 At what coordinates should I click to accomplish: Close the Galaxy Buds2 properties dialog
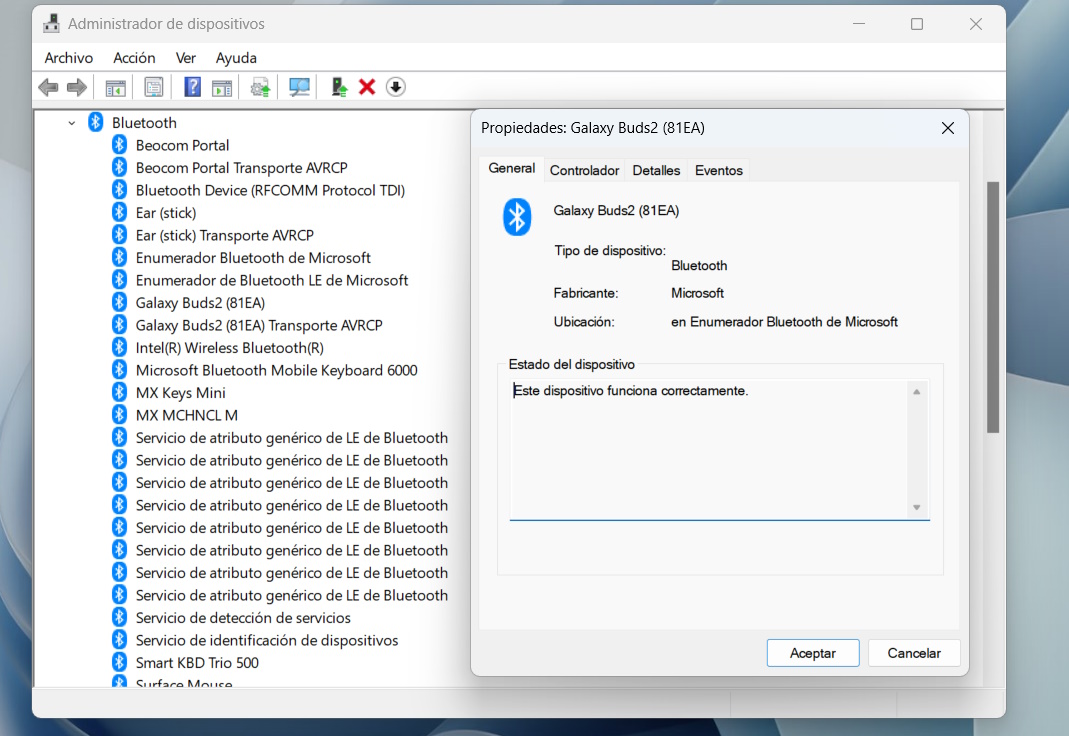tap(947, 128)
